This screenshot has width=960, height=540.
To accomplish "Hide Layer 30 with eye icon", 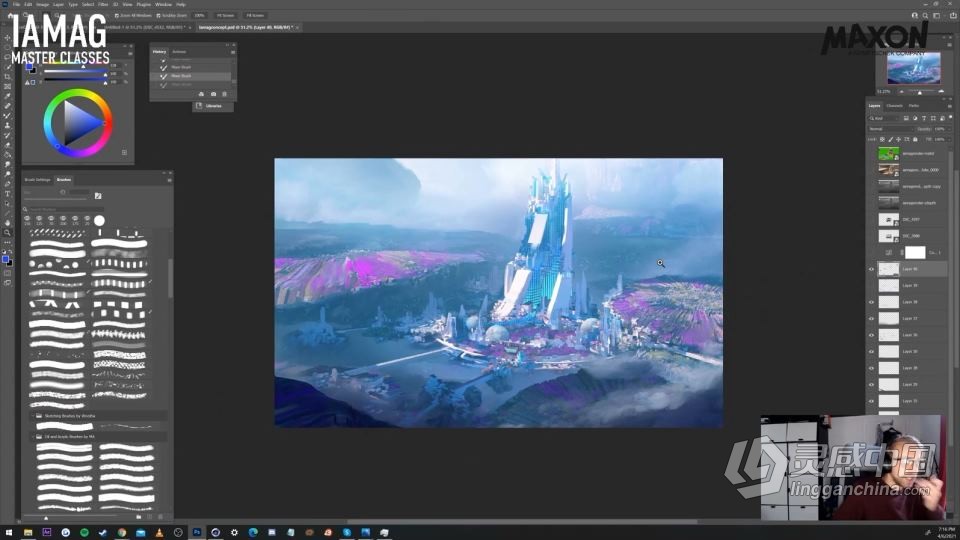I will pos(871,351).
